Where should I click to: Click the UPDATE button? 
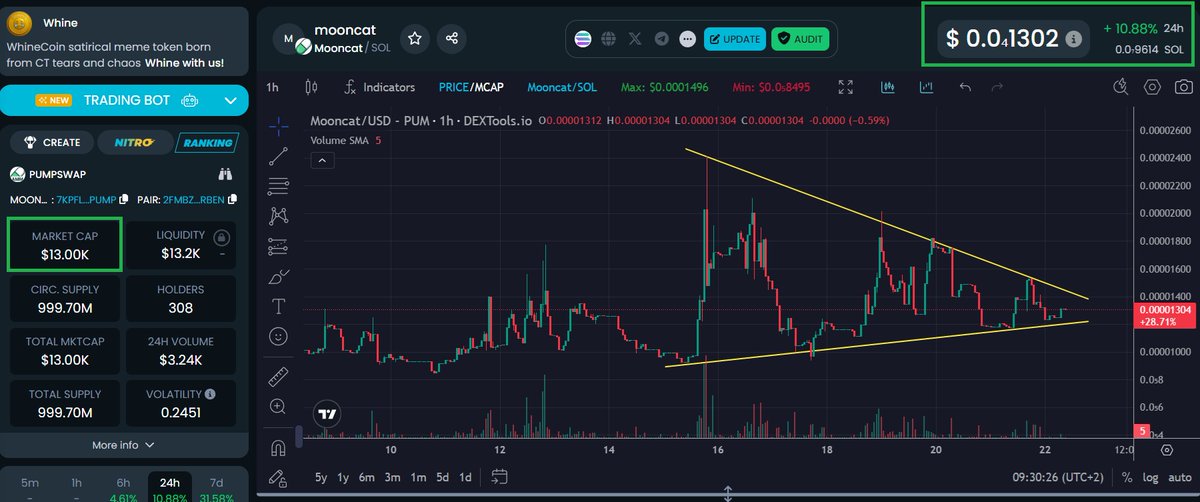coord(734,39)
